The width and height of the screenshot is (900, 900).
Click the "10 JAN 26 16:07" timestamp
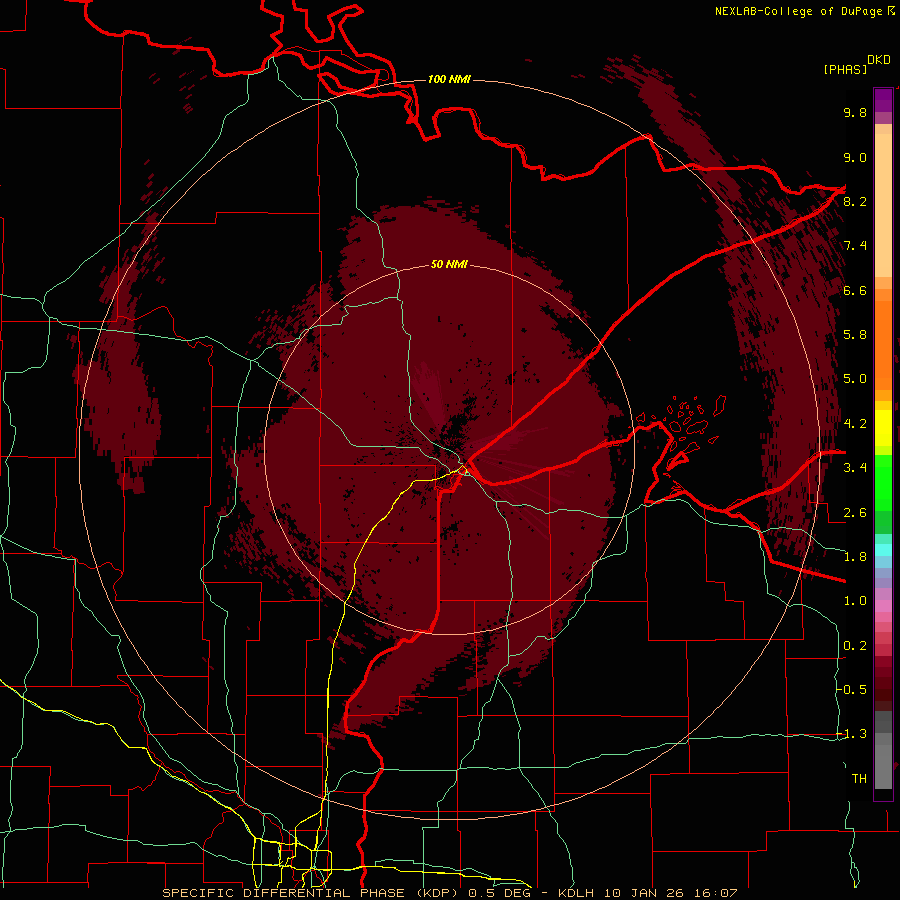[670, 893]
